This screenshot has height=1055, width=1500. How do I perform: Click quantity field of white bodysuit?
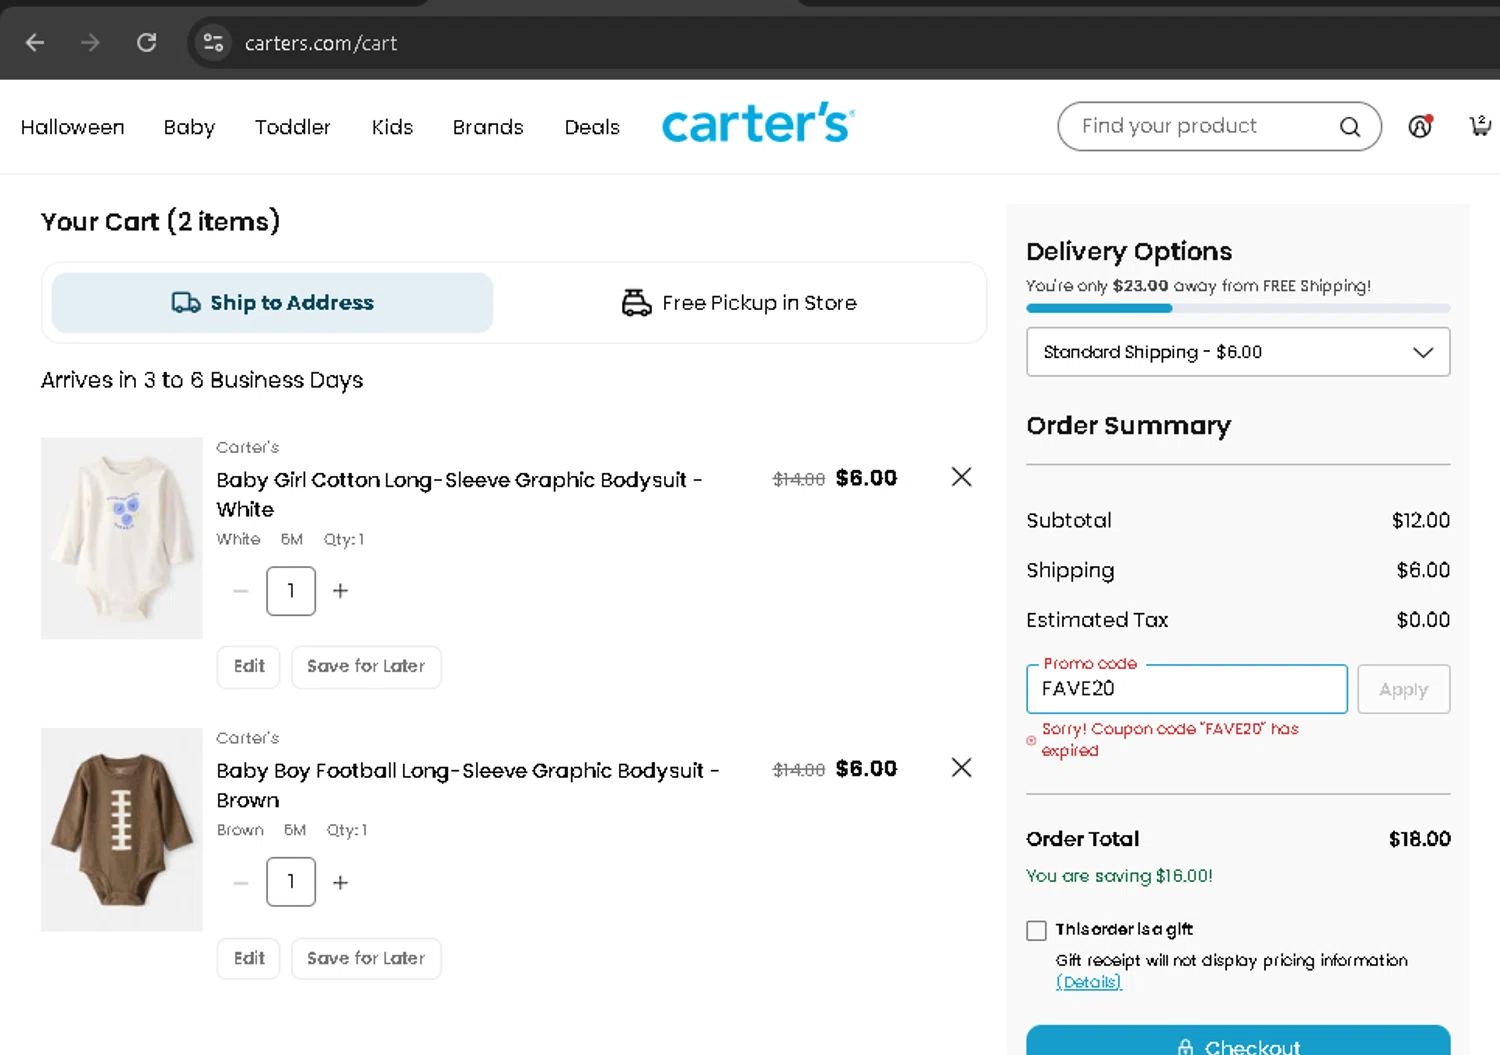[x=291, y=591]
